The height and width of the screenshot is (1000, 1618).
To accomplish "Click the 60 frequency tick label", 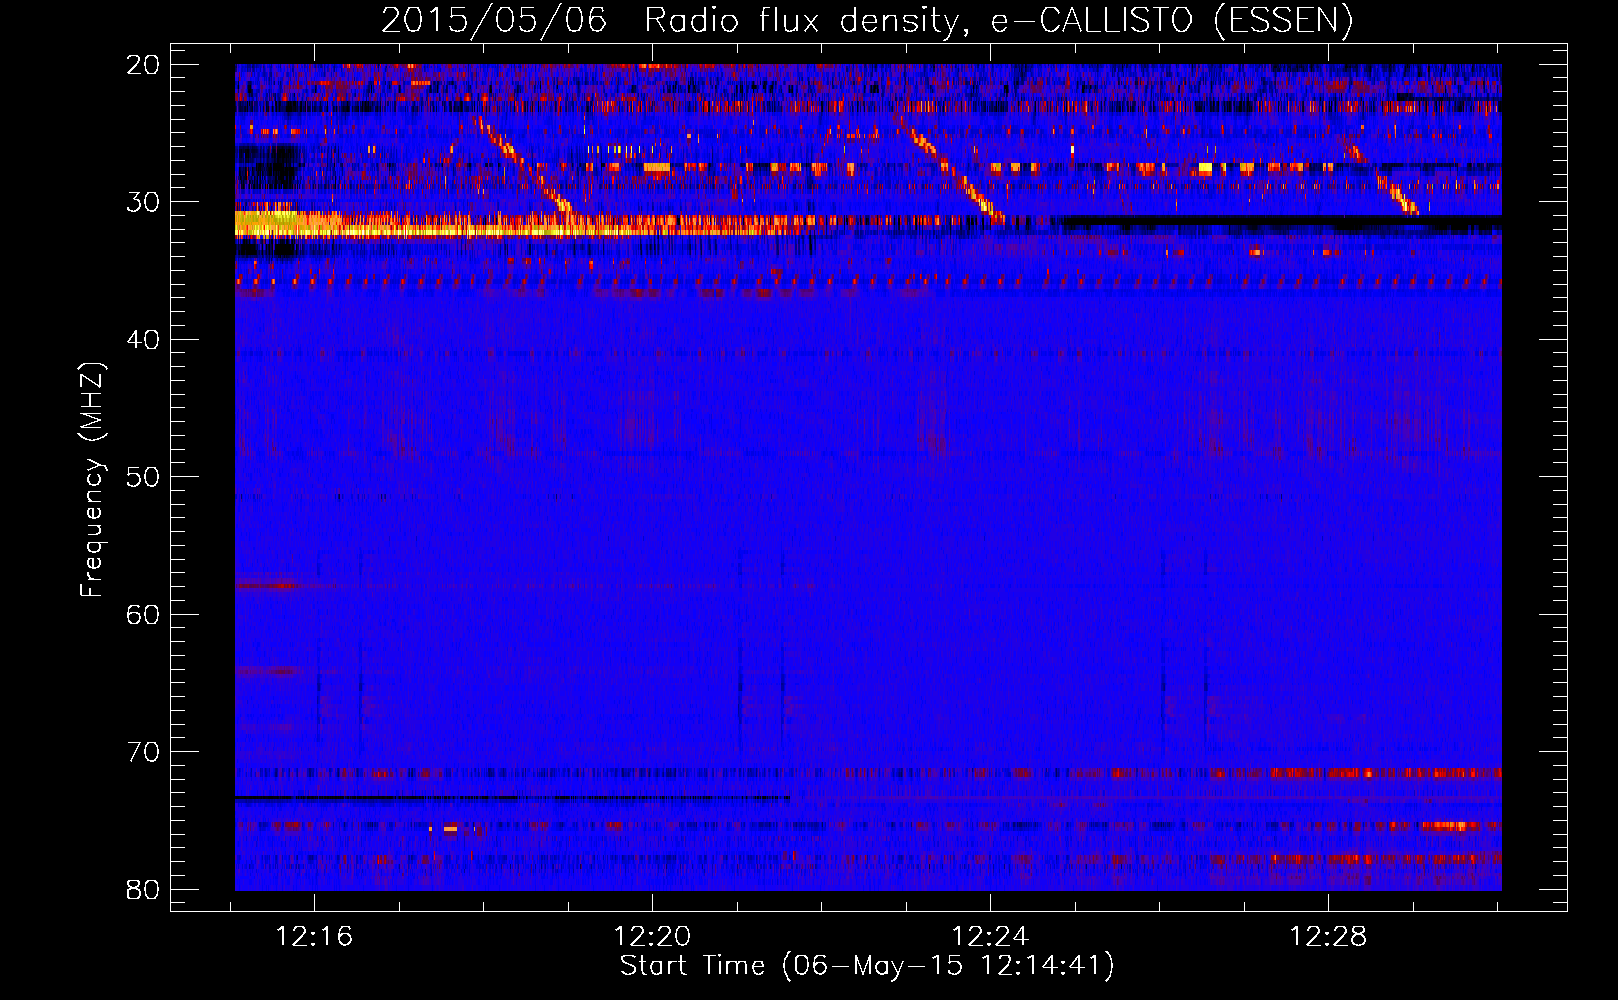I will [x=143, y=614].
